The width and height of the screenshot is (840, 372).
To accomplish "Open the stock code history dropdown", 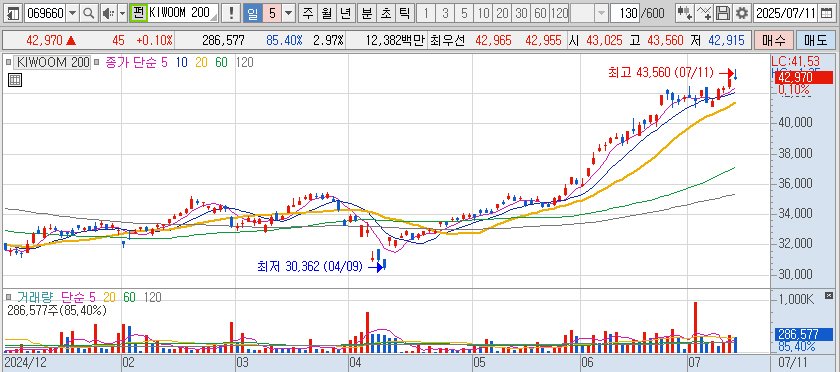I will pos(73,12).
